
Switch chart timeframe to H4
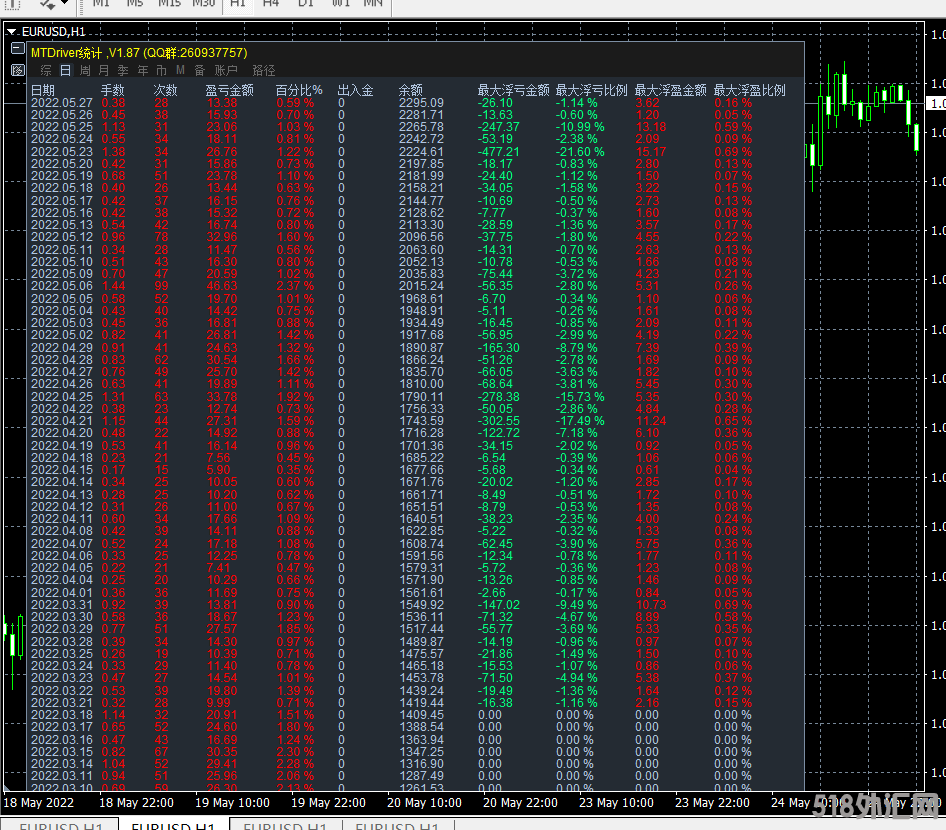271,4
